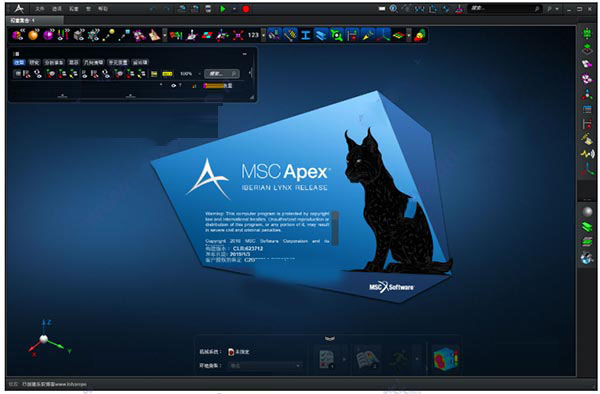Click the green play arrow in title bar
Image resolution: width=600 pixels, height=394 pixels.
[x=223, y=8]
